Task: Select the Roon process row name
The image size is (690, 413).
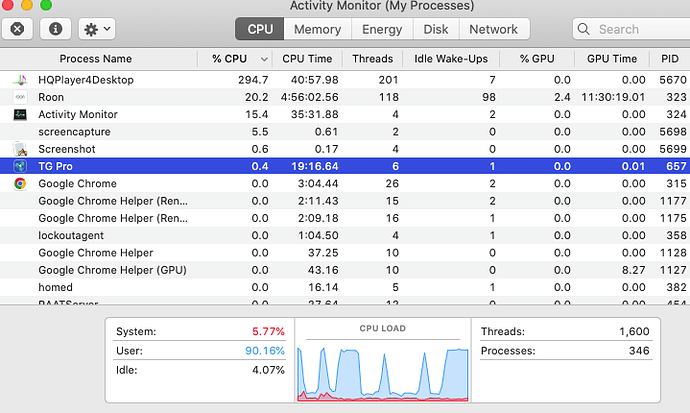Action: (51, 97)
